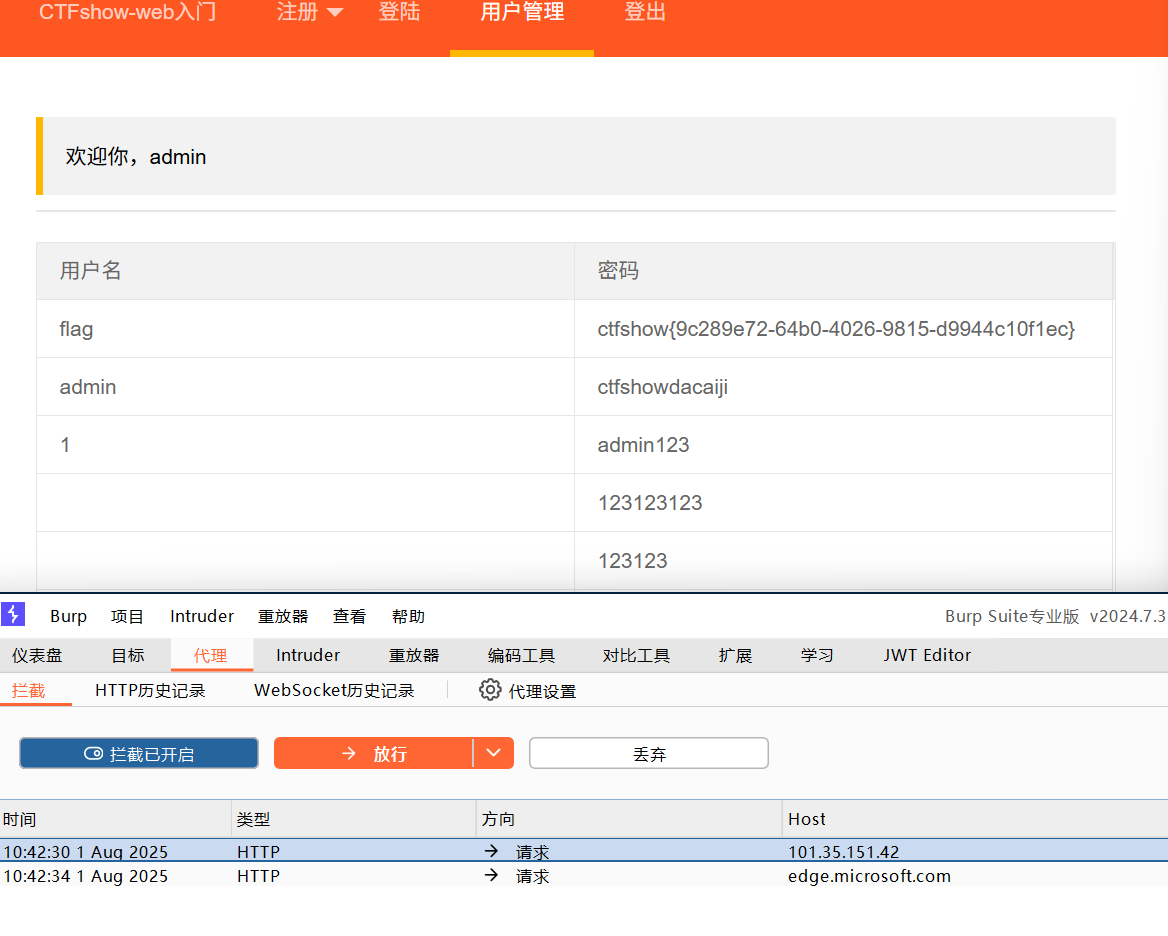Toggle the intercept enabled switch button
The height and width of the screenshot is (936, 1168).
coord(139,754)
